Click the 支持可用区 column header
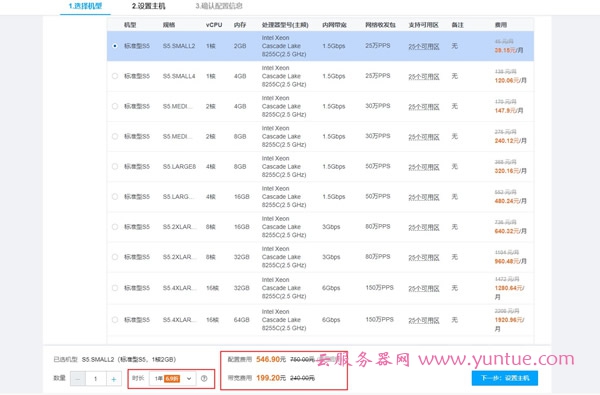Viewport: 600px width, 395px height. pos(423,25)
